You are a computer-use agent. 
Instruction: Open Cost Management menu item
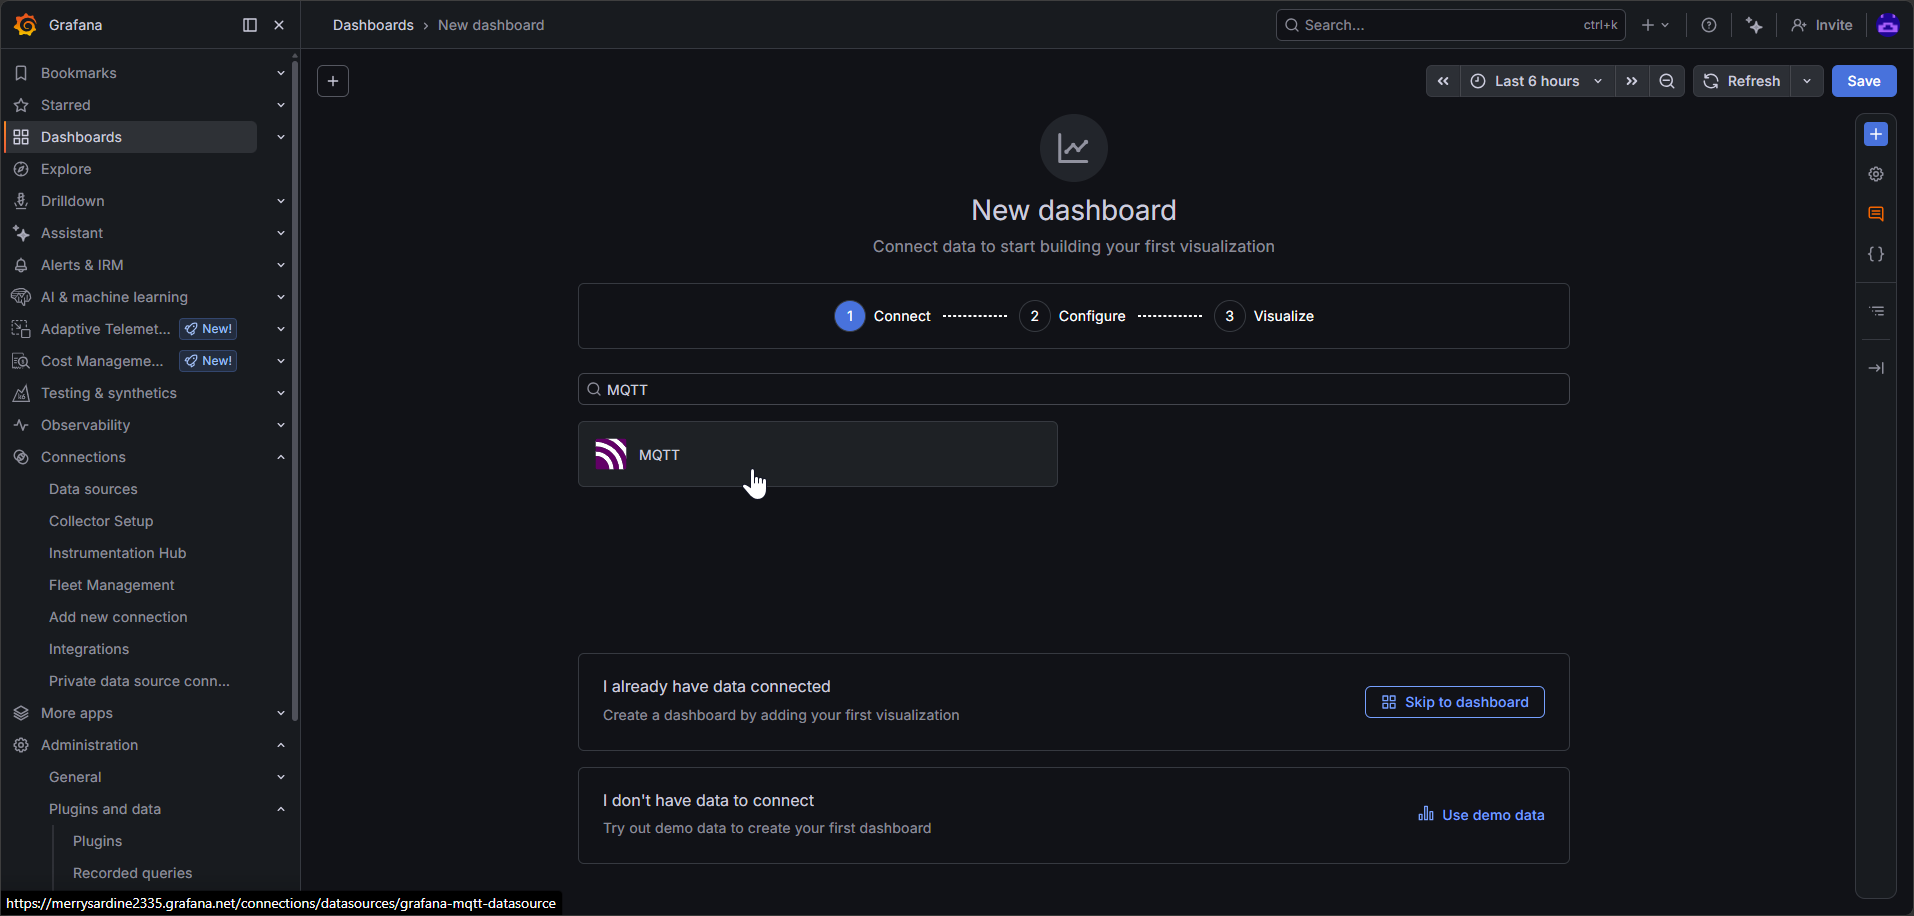tap(102, 361)
